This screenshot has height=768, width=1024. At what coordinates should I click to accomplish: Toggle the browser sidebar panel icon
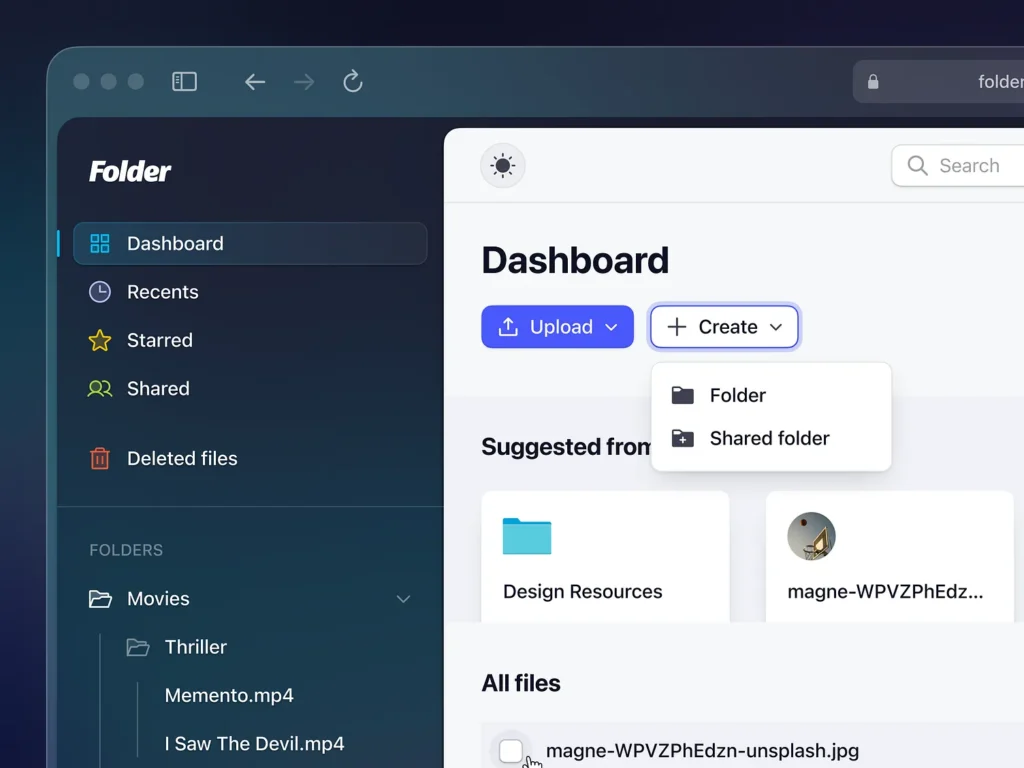click(x=184, y=82)
